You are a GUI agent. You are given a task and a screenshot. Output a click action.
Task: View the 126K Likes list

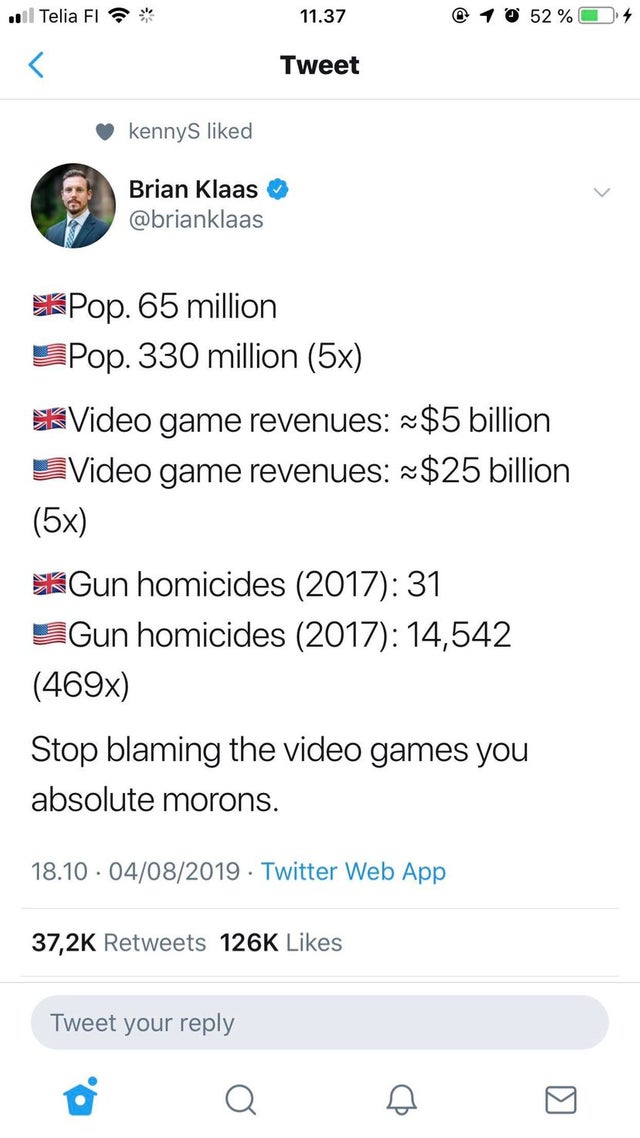[280, 942]
